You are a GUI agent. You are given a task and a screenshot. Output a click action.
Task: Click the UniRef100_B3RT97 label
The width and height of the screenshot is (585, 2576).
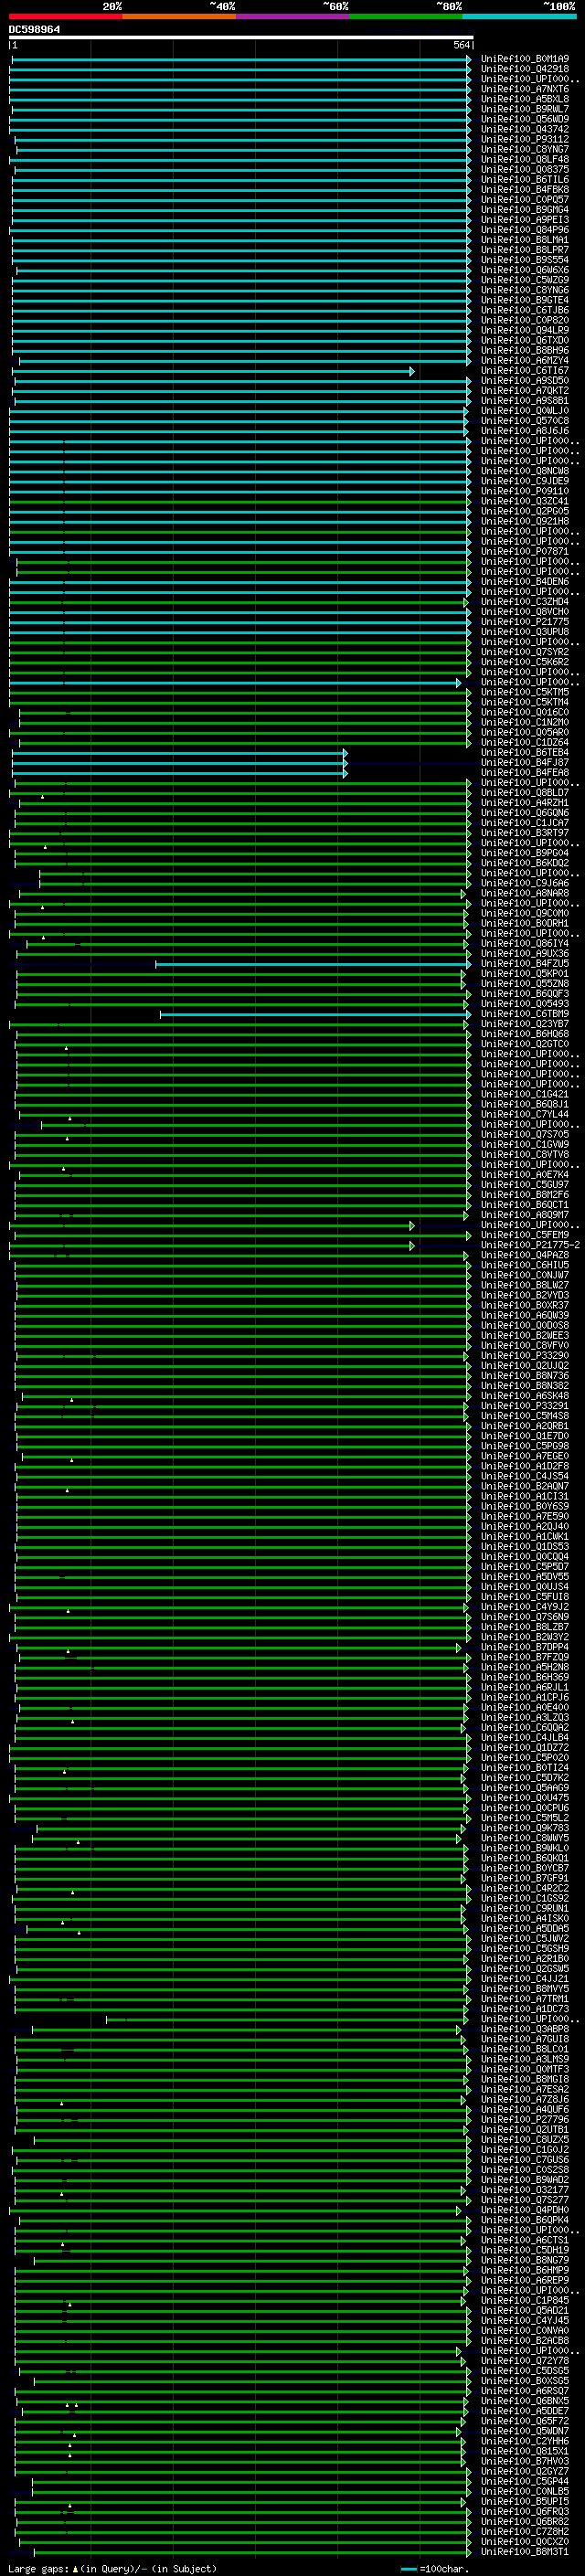[524, 833]
